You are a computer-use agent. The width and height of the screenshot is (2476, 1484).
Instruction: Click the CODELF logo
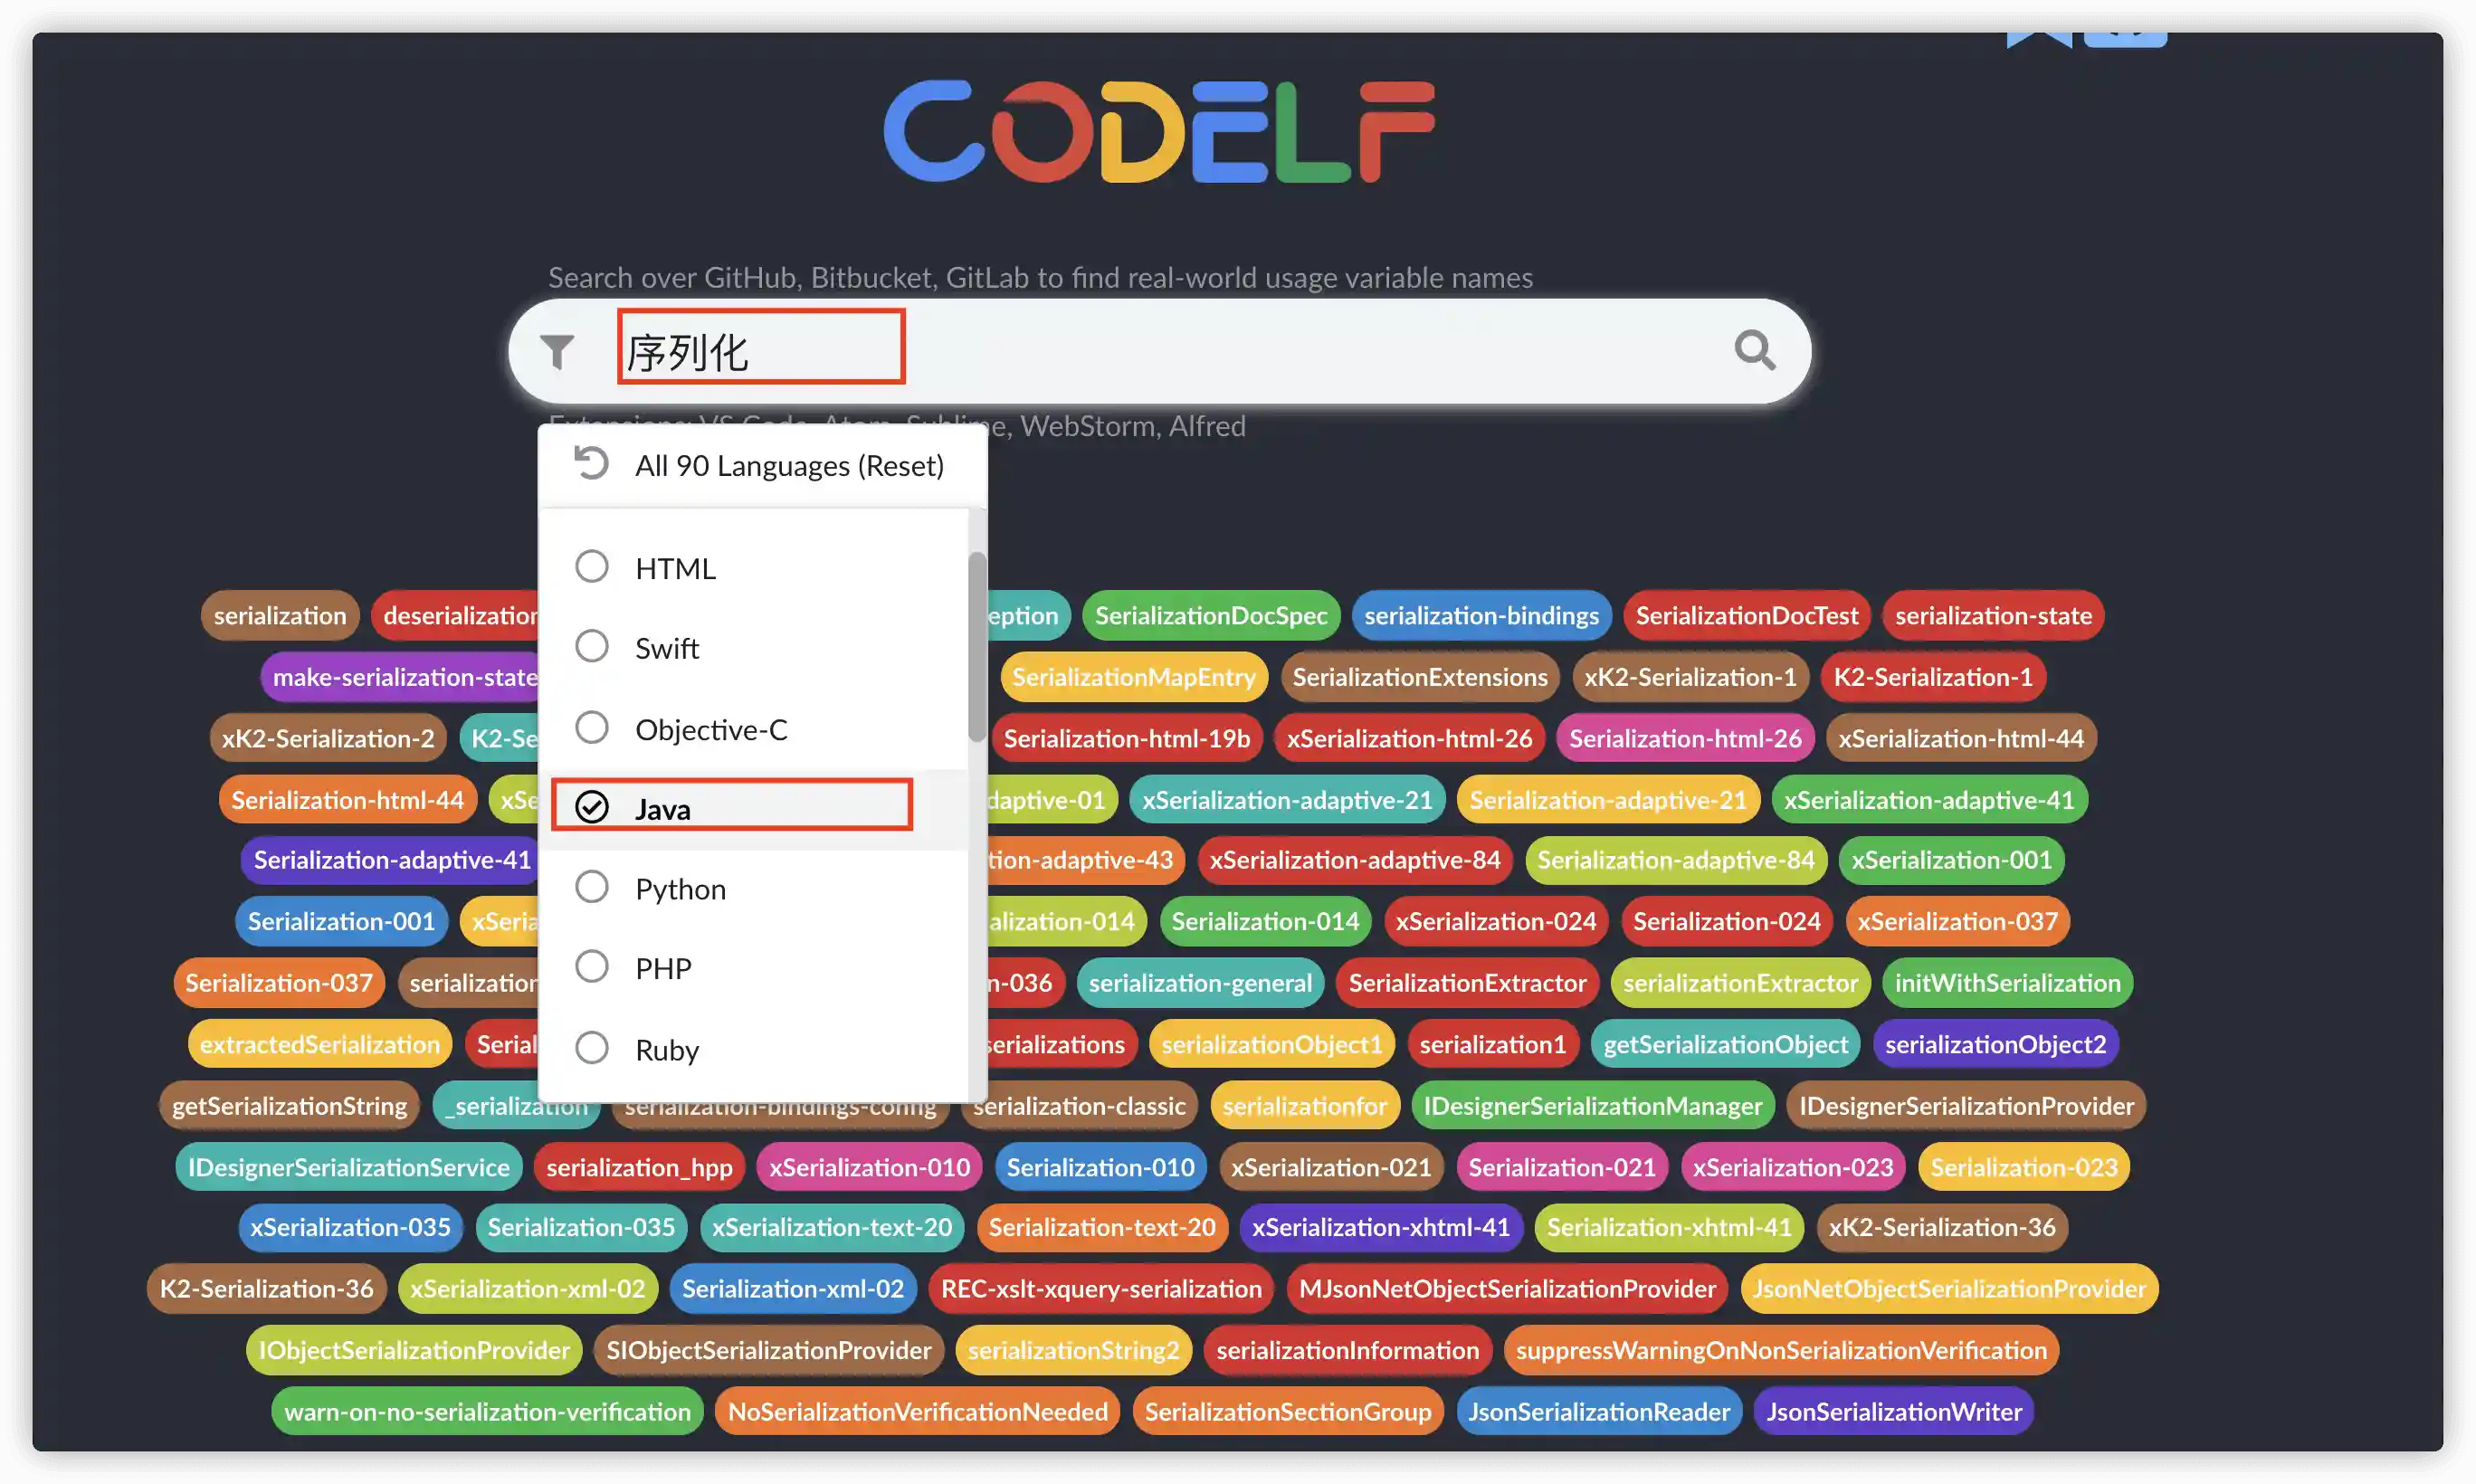coord(1159,131)
